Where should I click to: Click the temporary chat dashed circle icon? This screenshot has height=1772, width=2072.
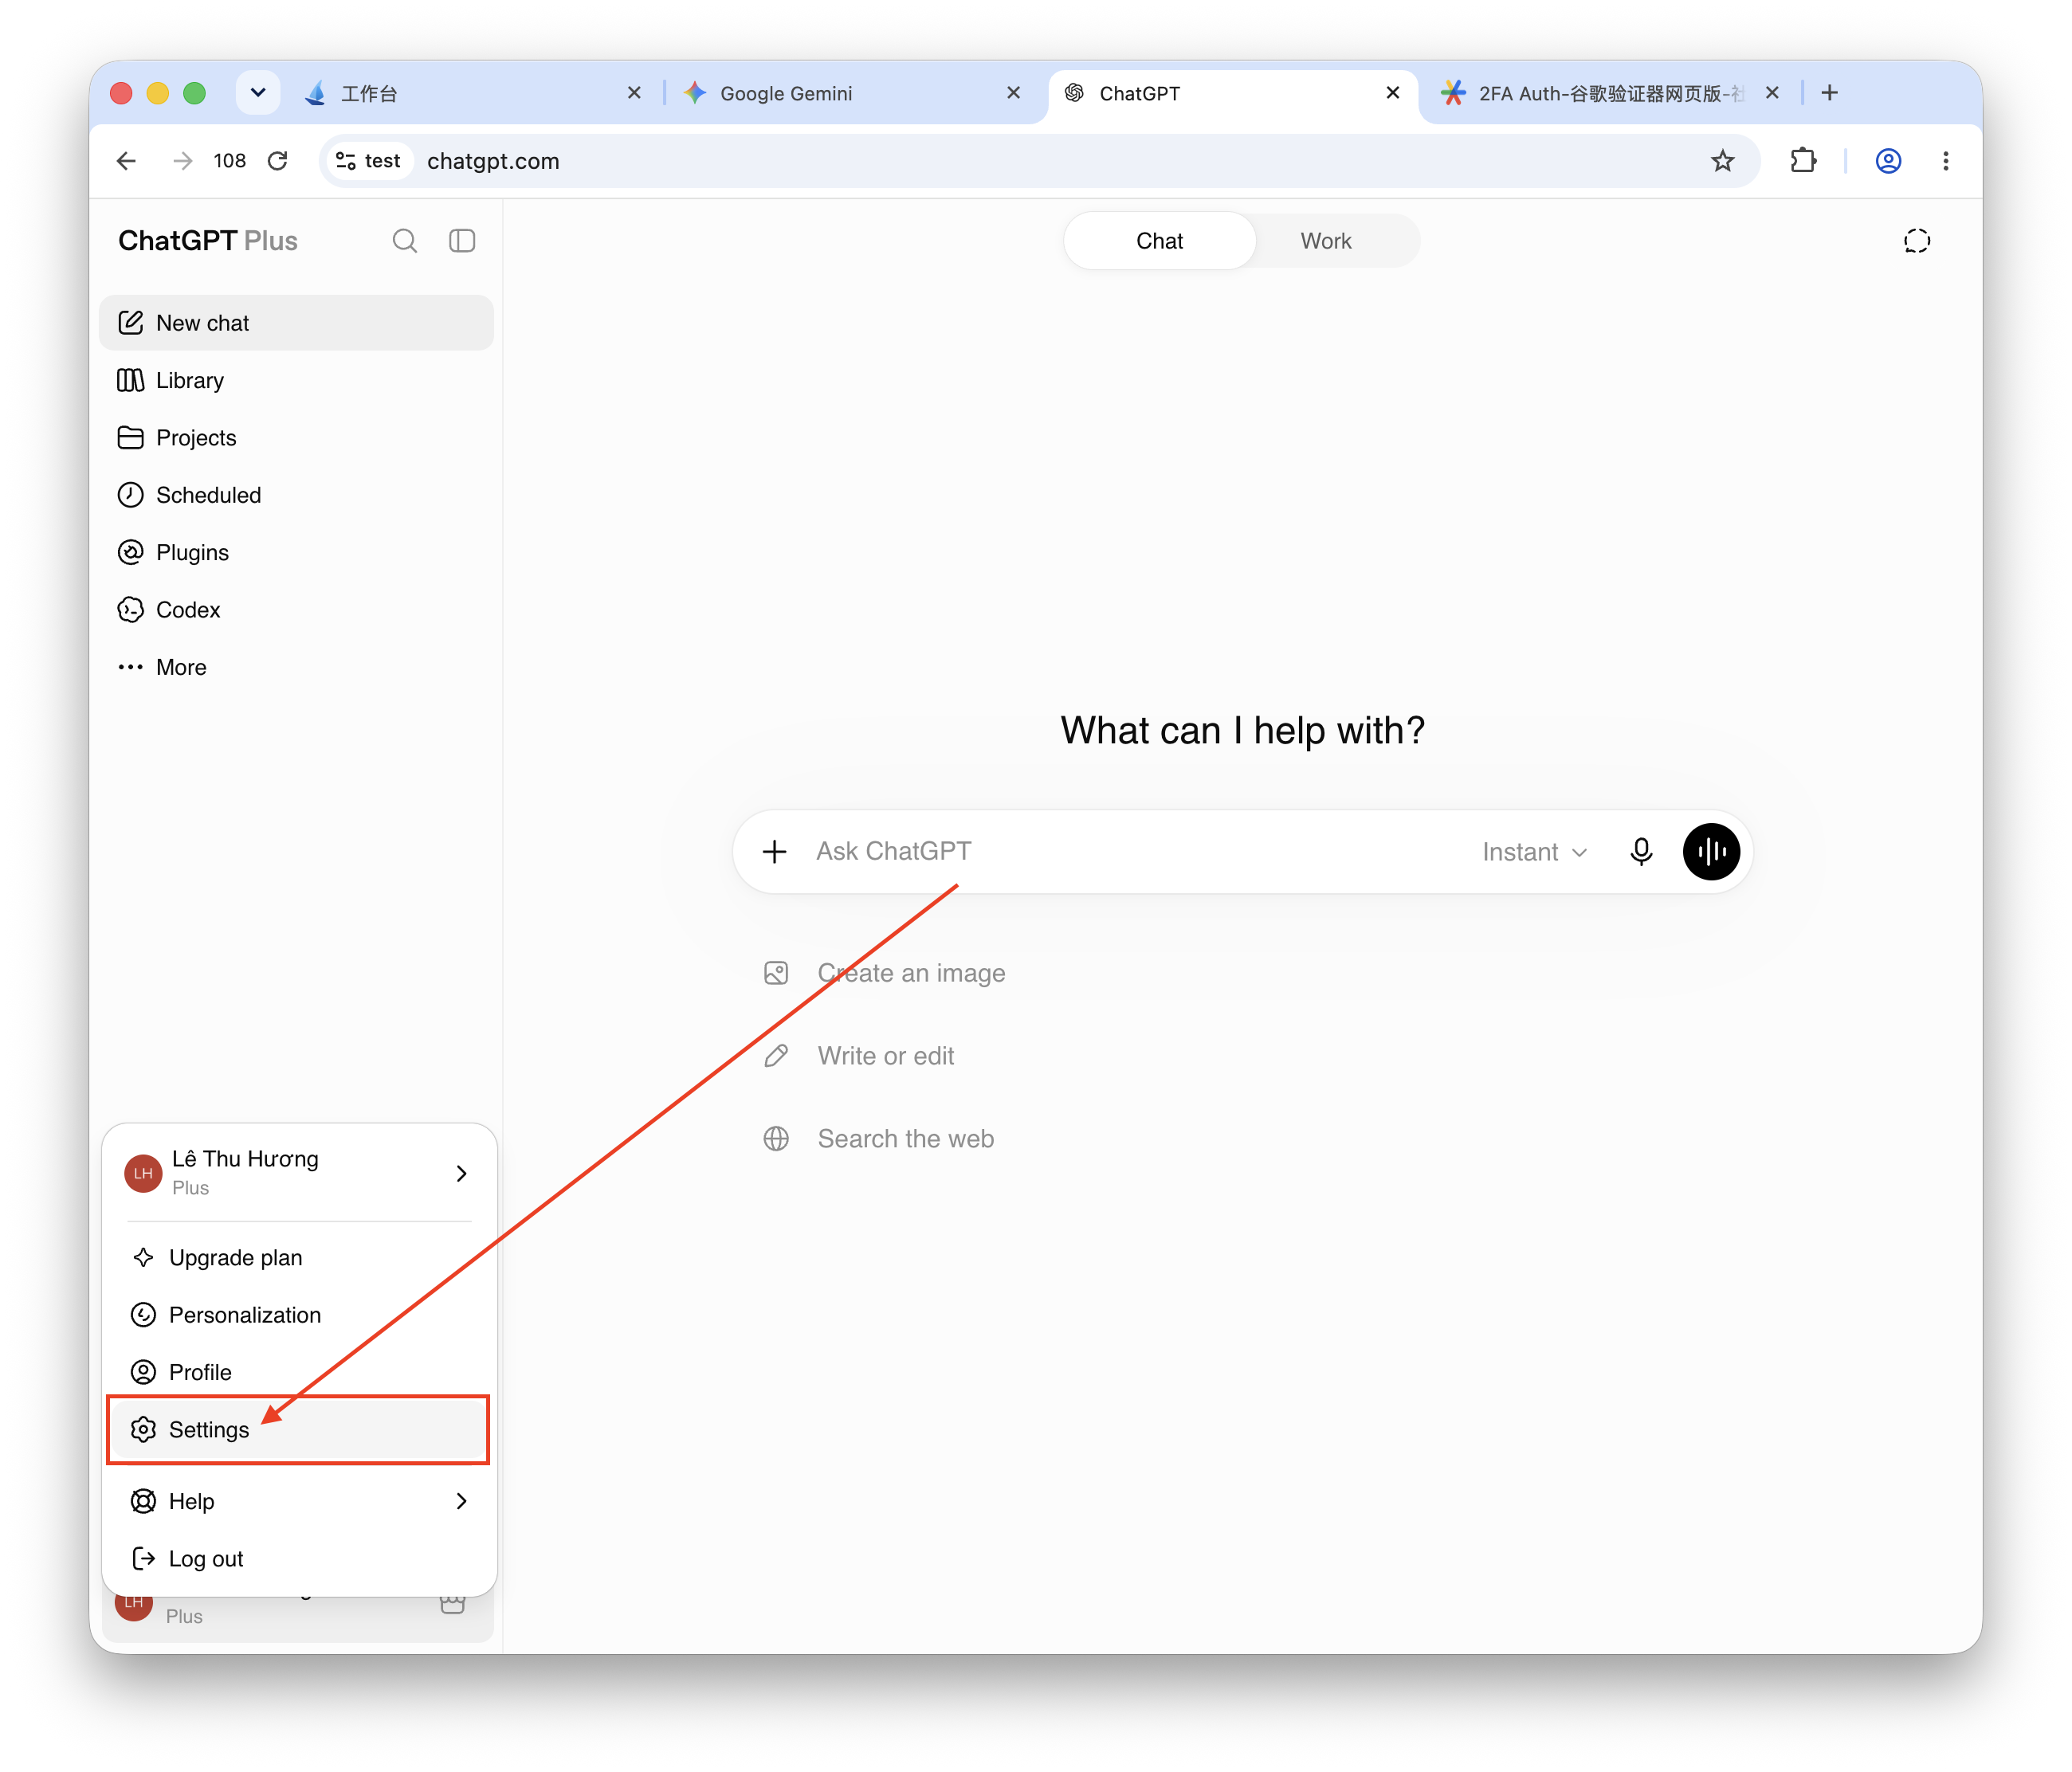(x=1916, y=241)
